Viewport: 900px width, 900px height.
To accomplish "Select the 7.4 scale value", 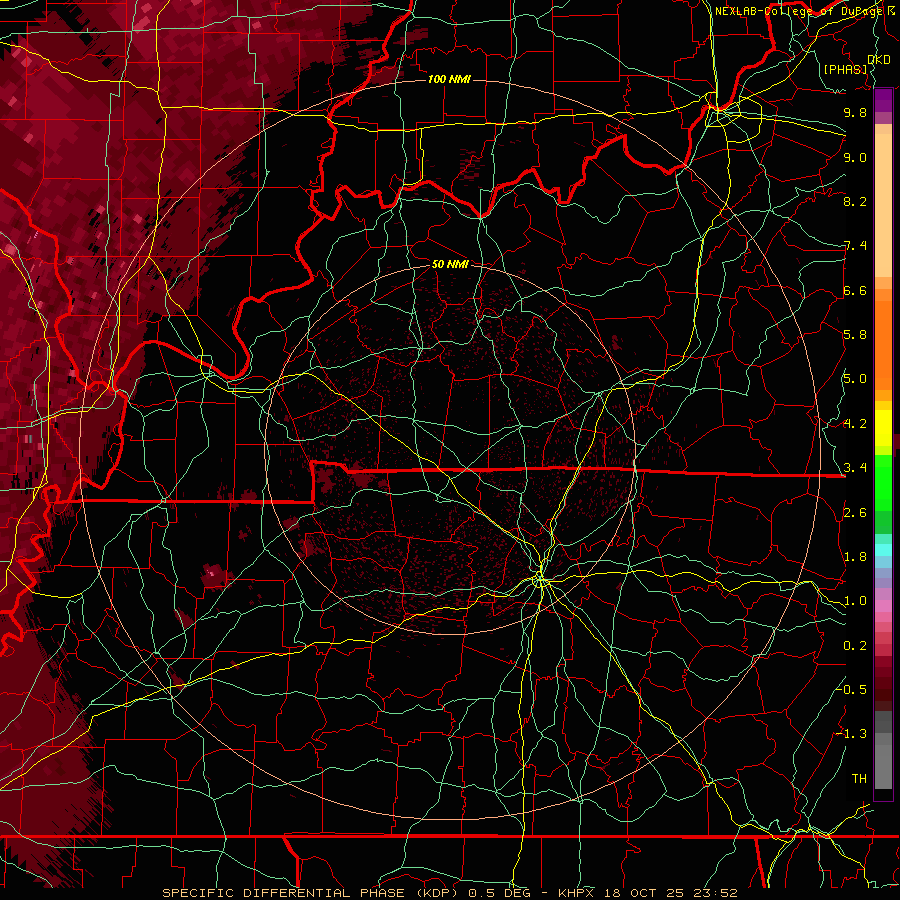I will click(x=855, y=246).
